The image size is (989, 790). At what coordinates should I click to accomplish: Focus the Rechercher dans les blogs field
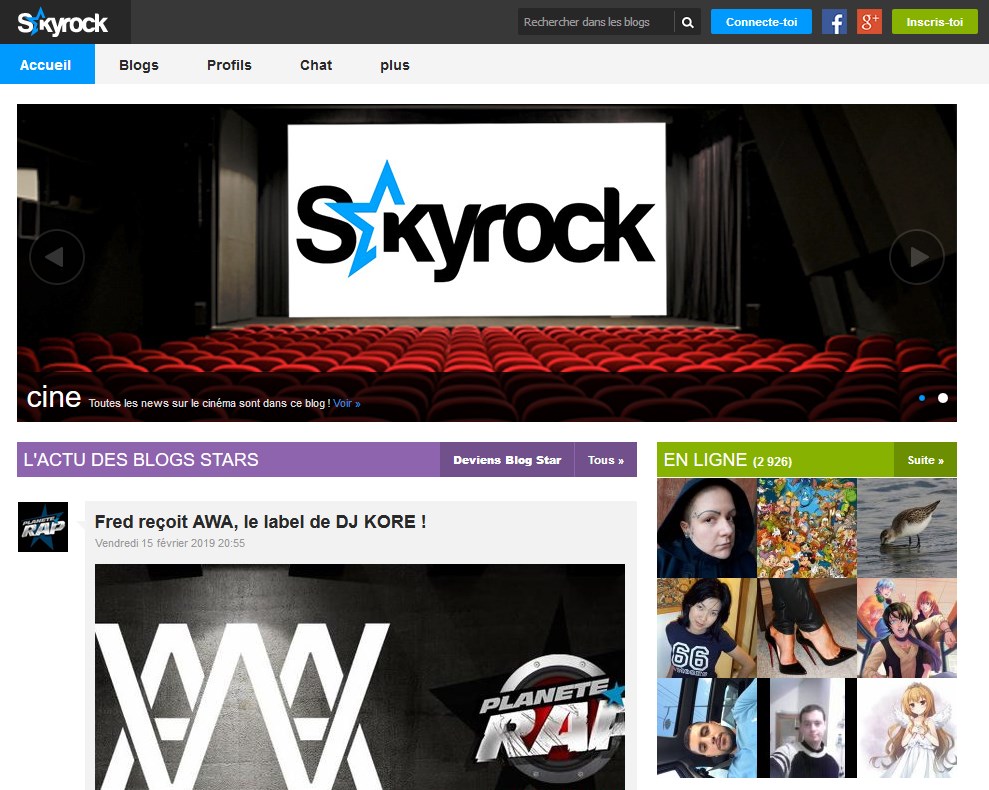tap(596, 22)
